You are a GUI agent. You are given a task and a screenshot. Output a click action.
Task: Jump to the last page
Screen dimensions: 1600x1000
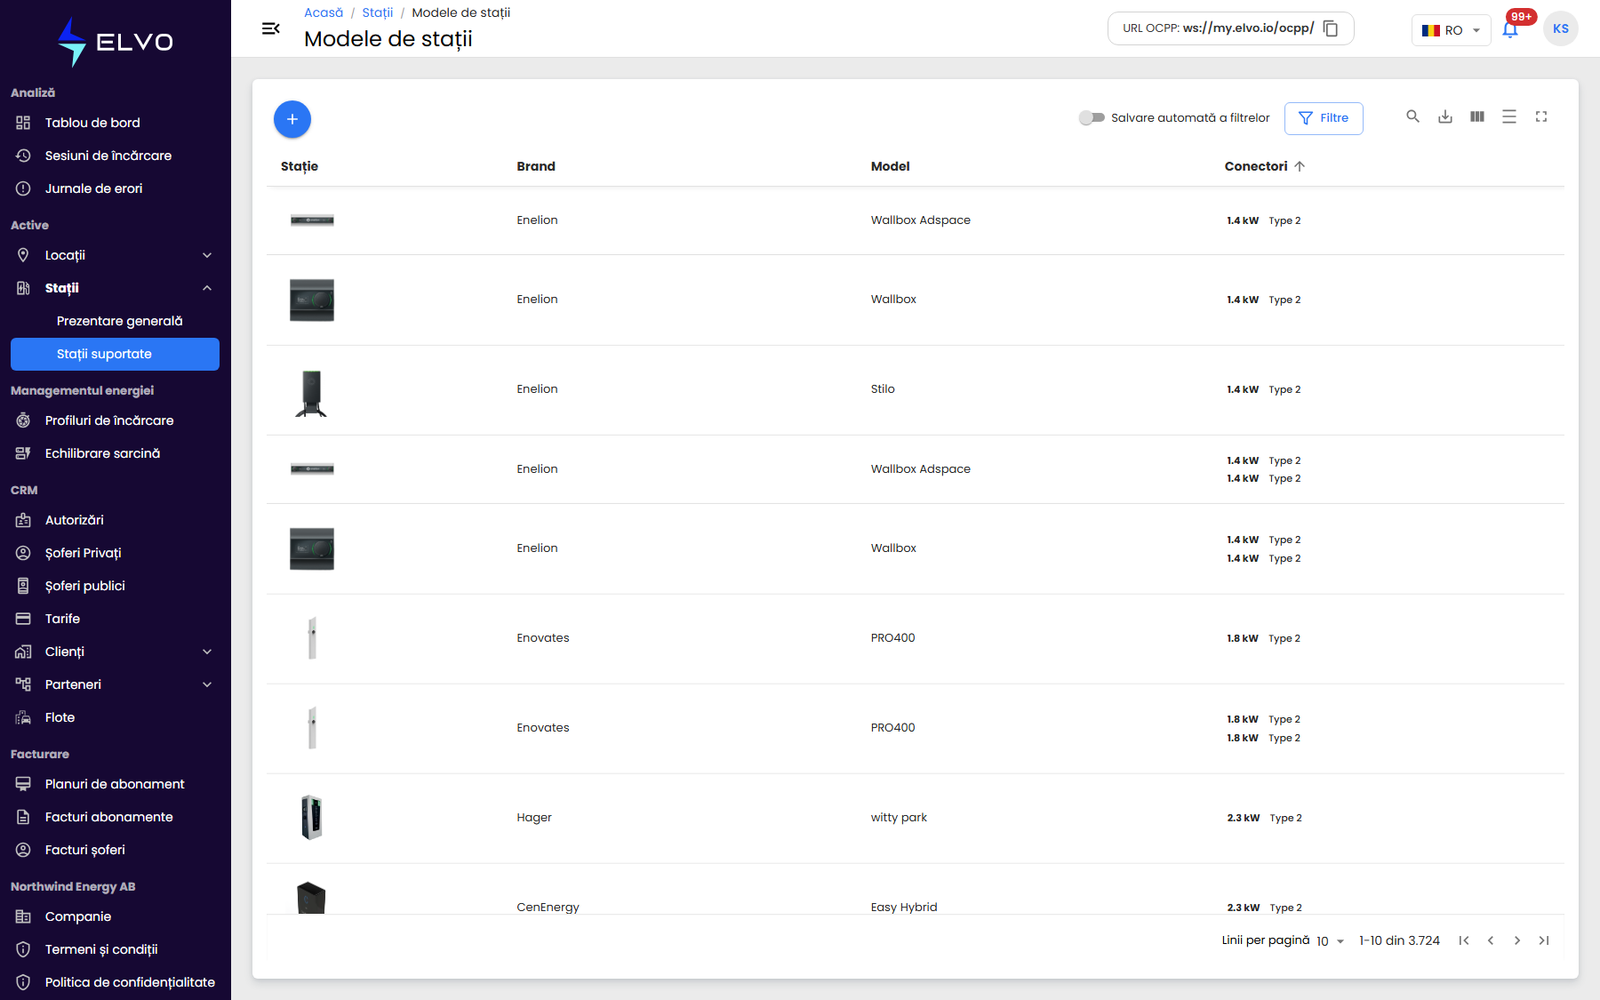tap(1544, 940)
